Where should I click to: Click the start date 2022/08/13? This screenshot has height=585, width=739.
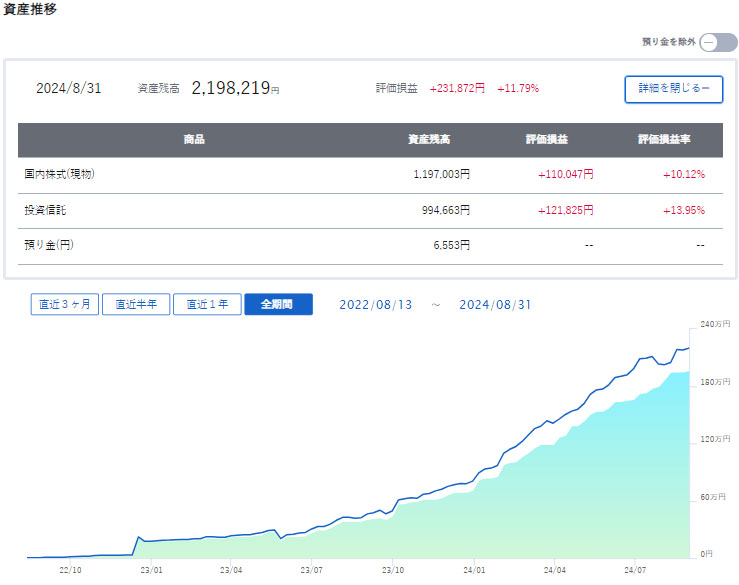pos(377,305)
